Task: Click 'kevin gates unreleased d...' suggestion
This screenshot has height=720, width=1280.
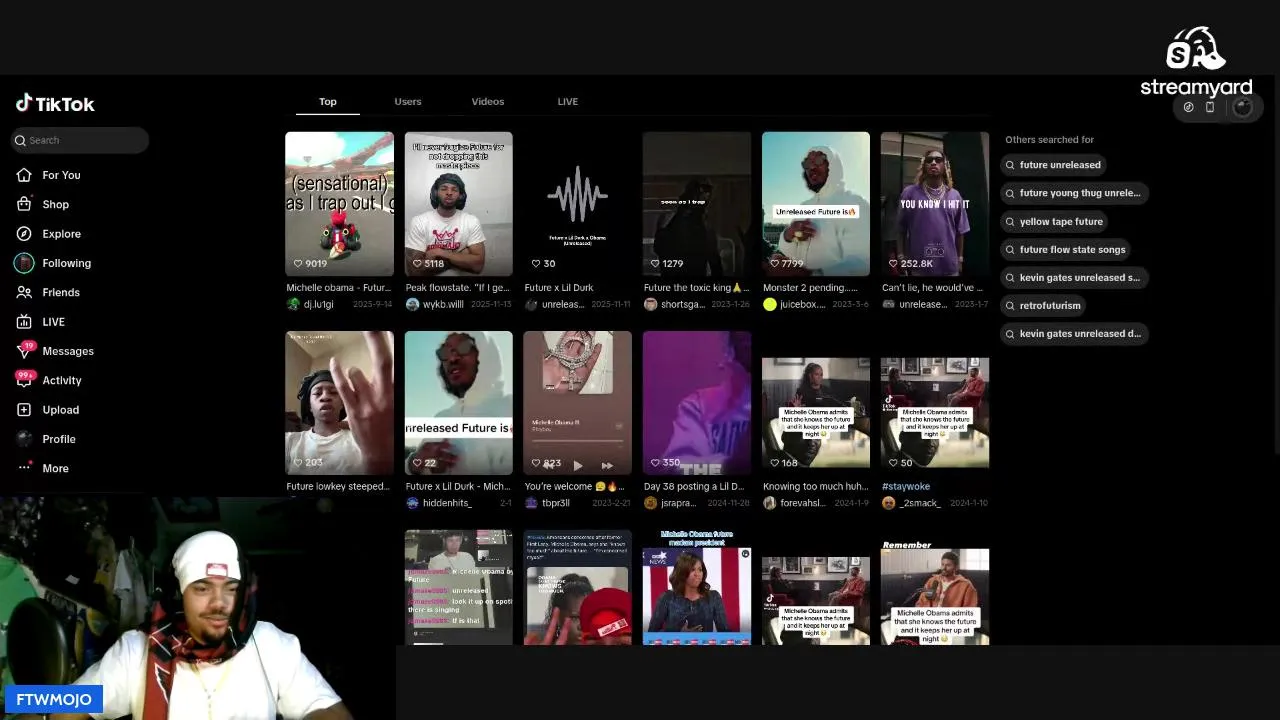Action: [1073, 333]
